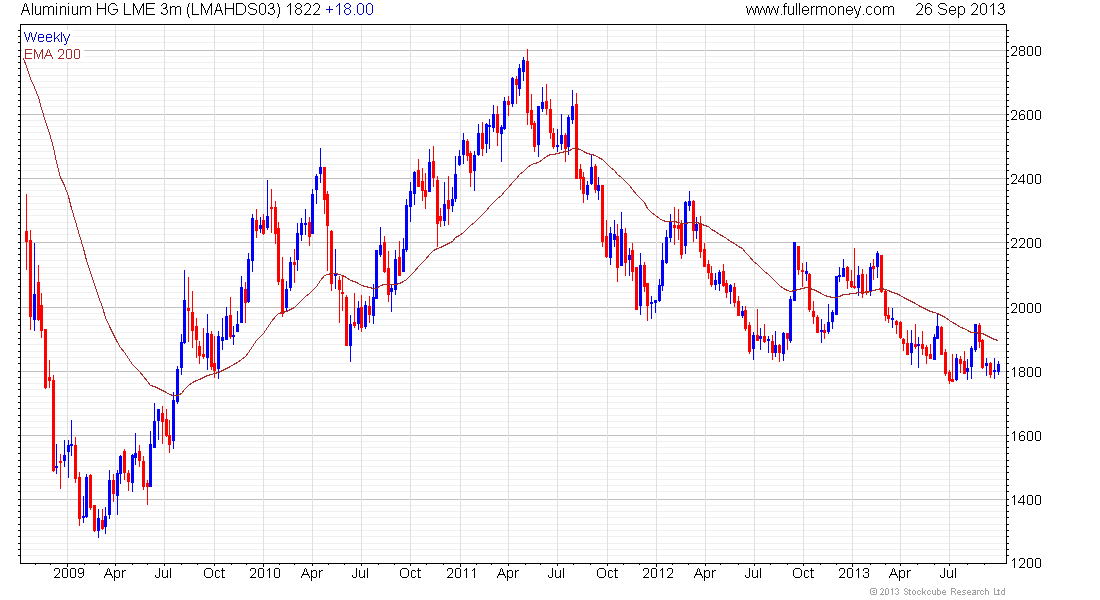Click the 'EMA 200' legend label
This screenshot has height=600, width=1100.
pos(53,54)
